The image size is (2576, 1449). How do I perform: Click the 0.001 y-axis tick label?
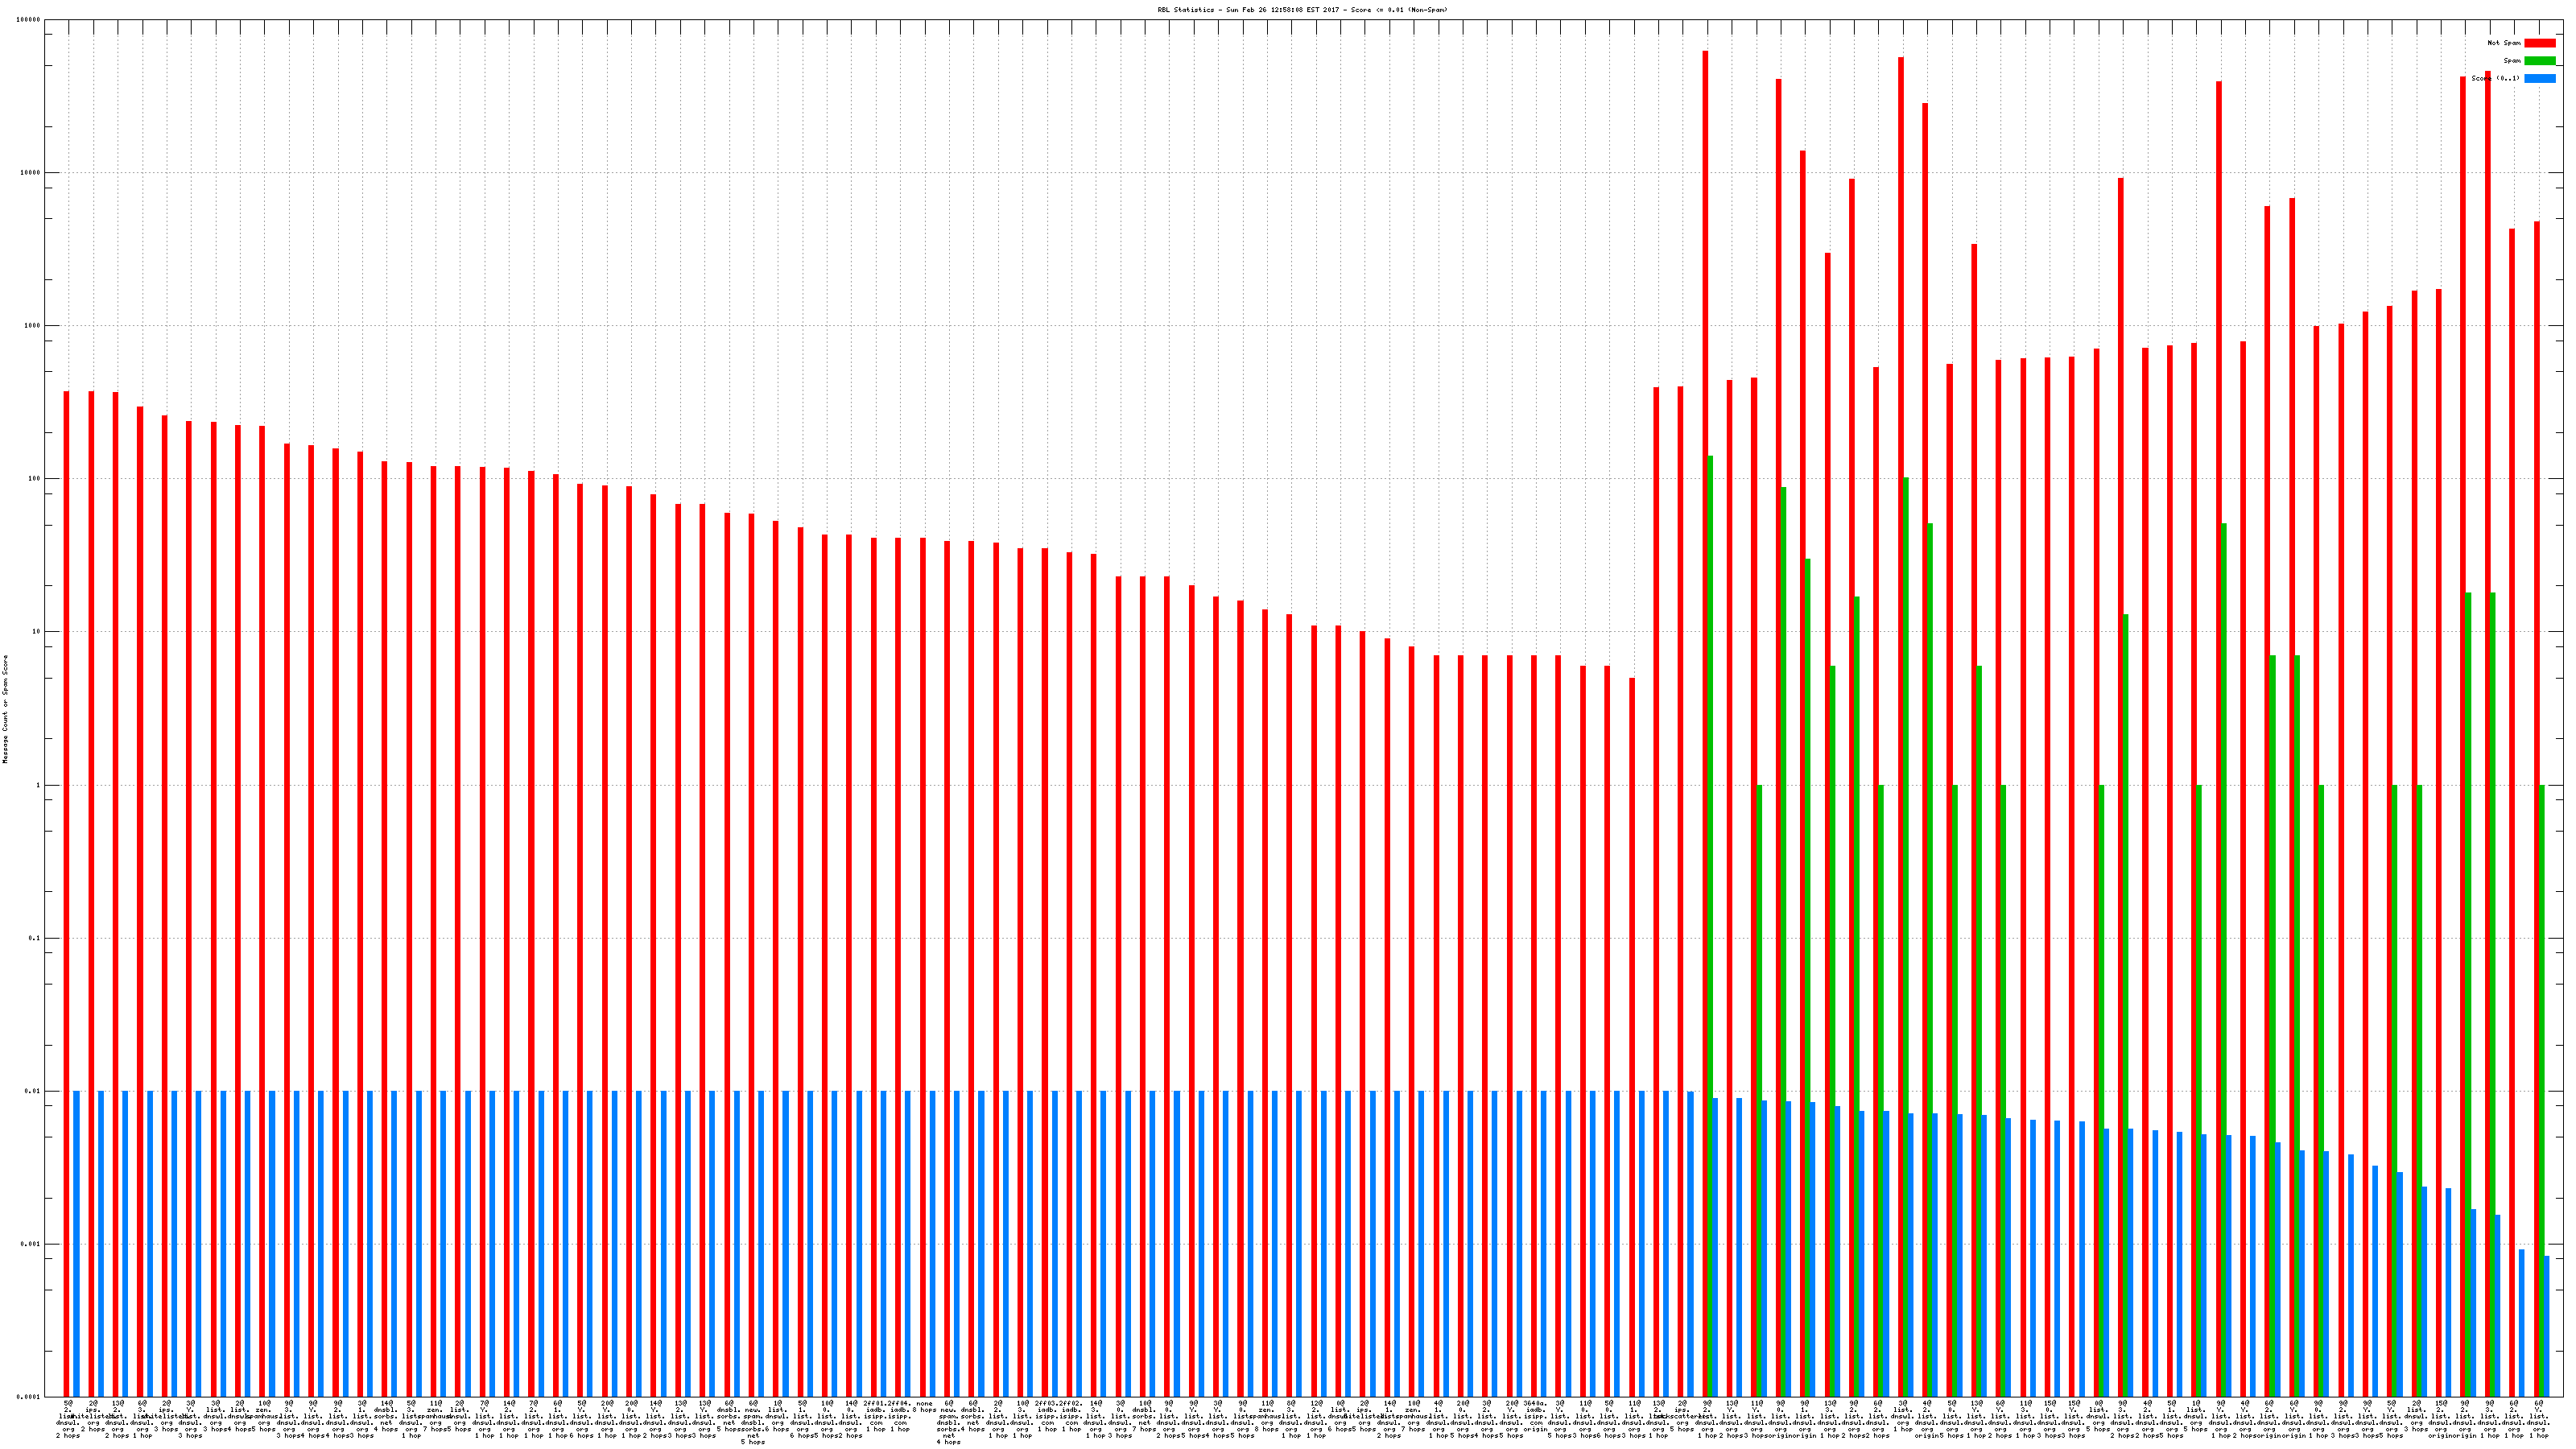pyautogui.click(x=31, y=1244)
